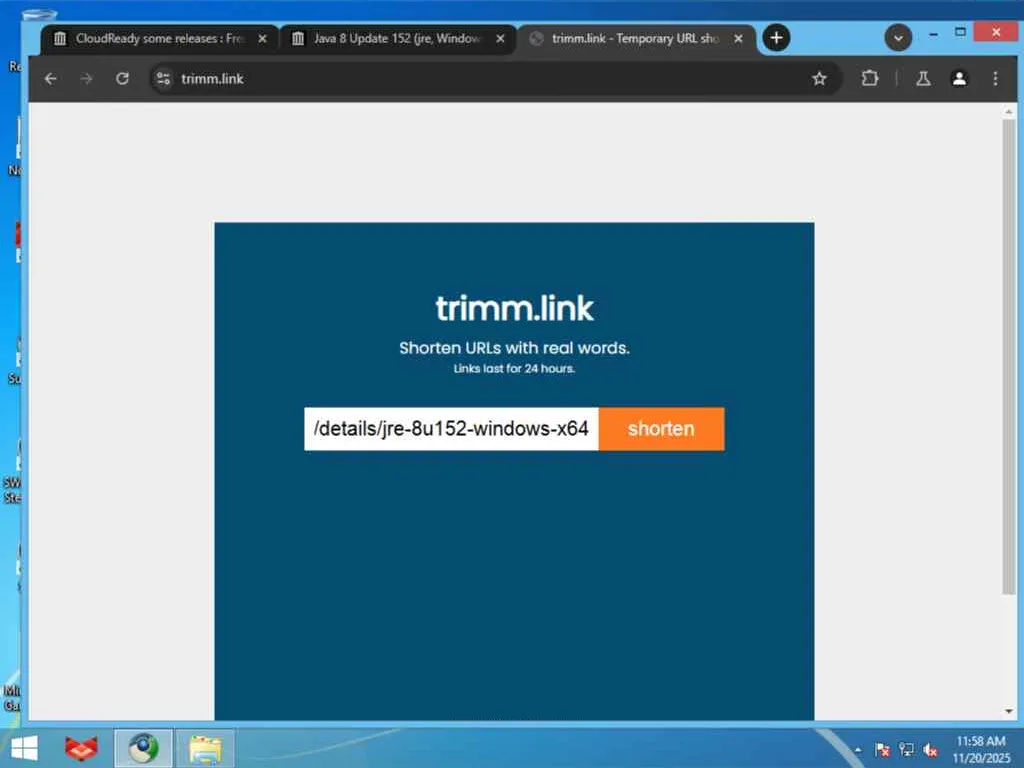Screen dimensions: 1024x768
Task: Click the scrollbar down arrow
Action: pos(1009,711)
